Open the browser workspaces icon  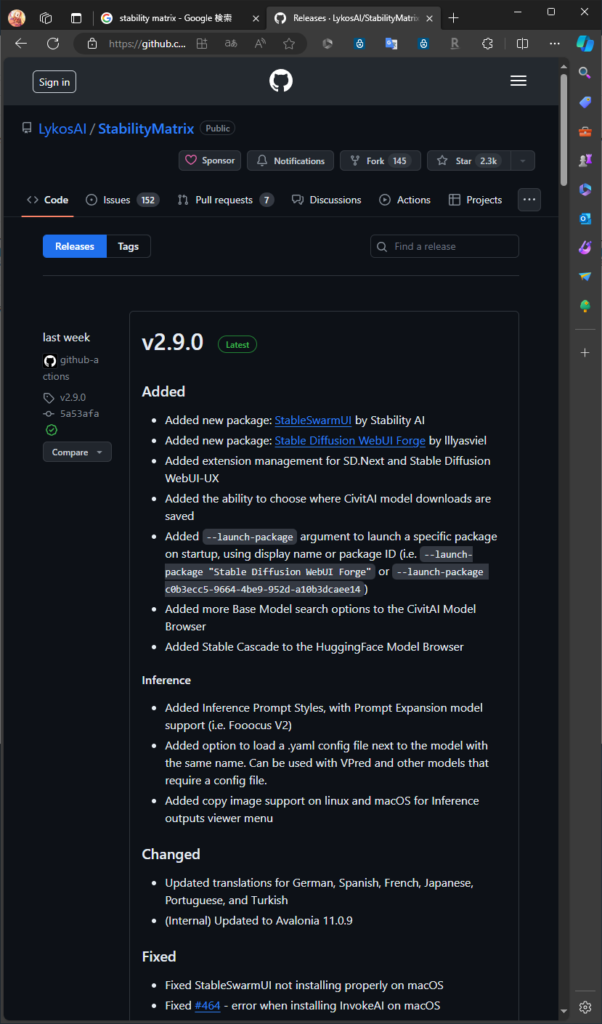pyautogui.click(x=46, y=18)
